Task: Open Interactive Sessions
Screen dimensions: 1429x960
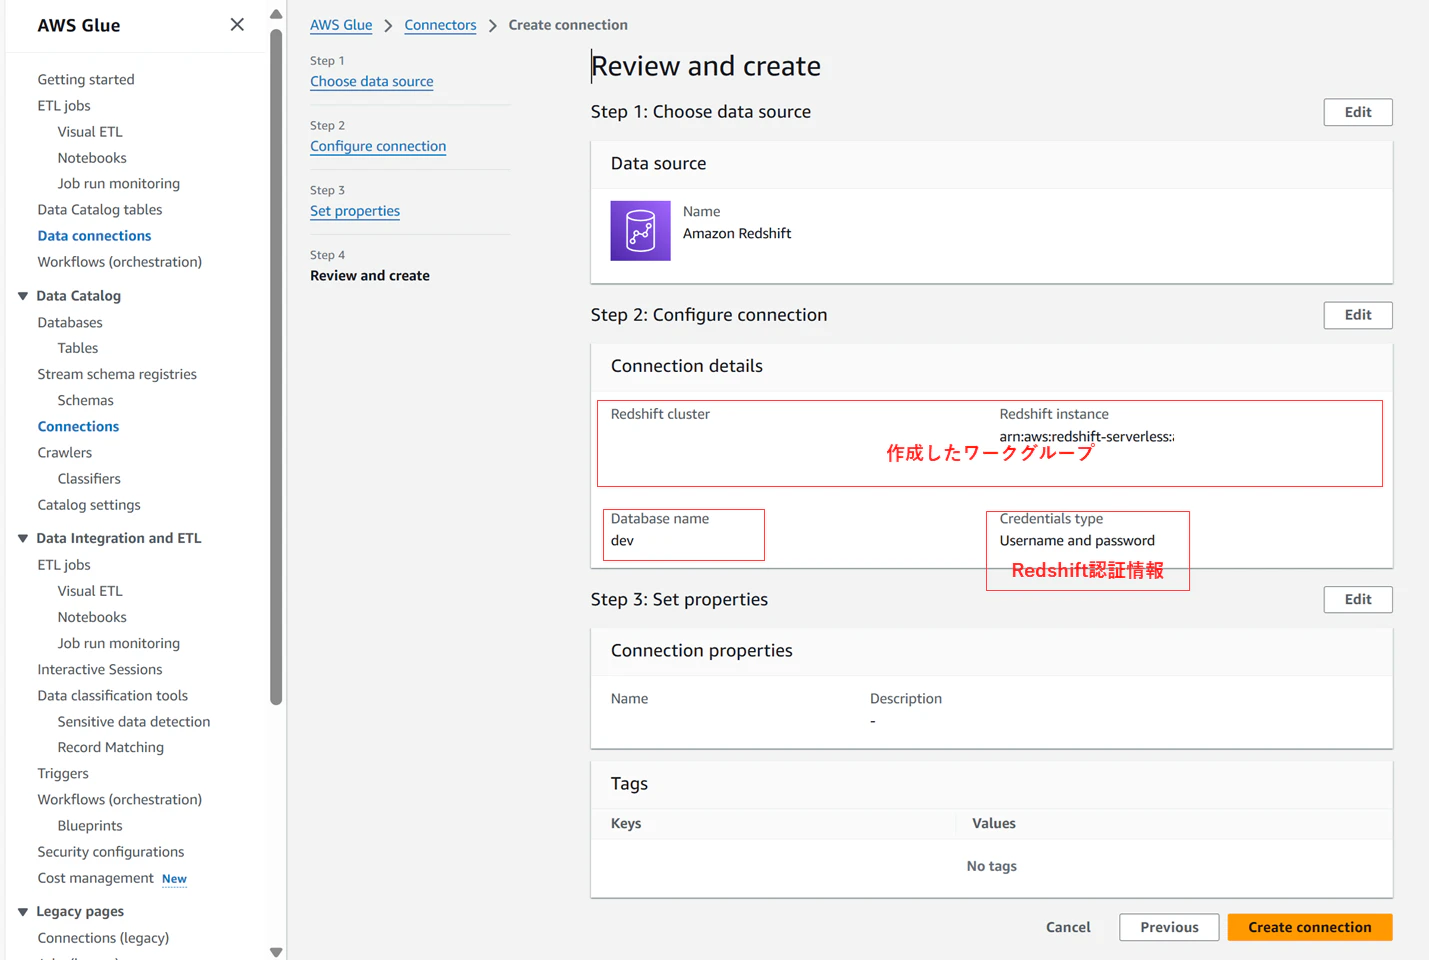Action: pyautogui.click(x=100, y=669)
